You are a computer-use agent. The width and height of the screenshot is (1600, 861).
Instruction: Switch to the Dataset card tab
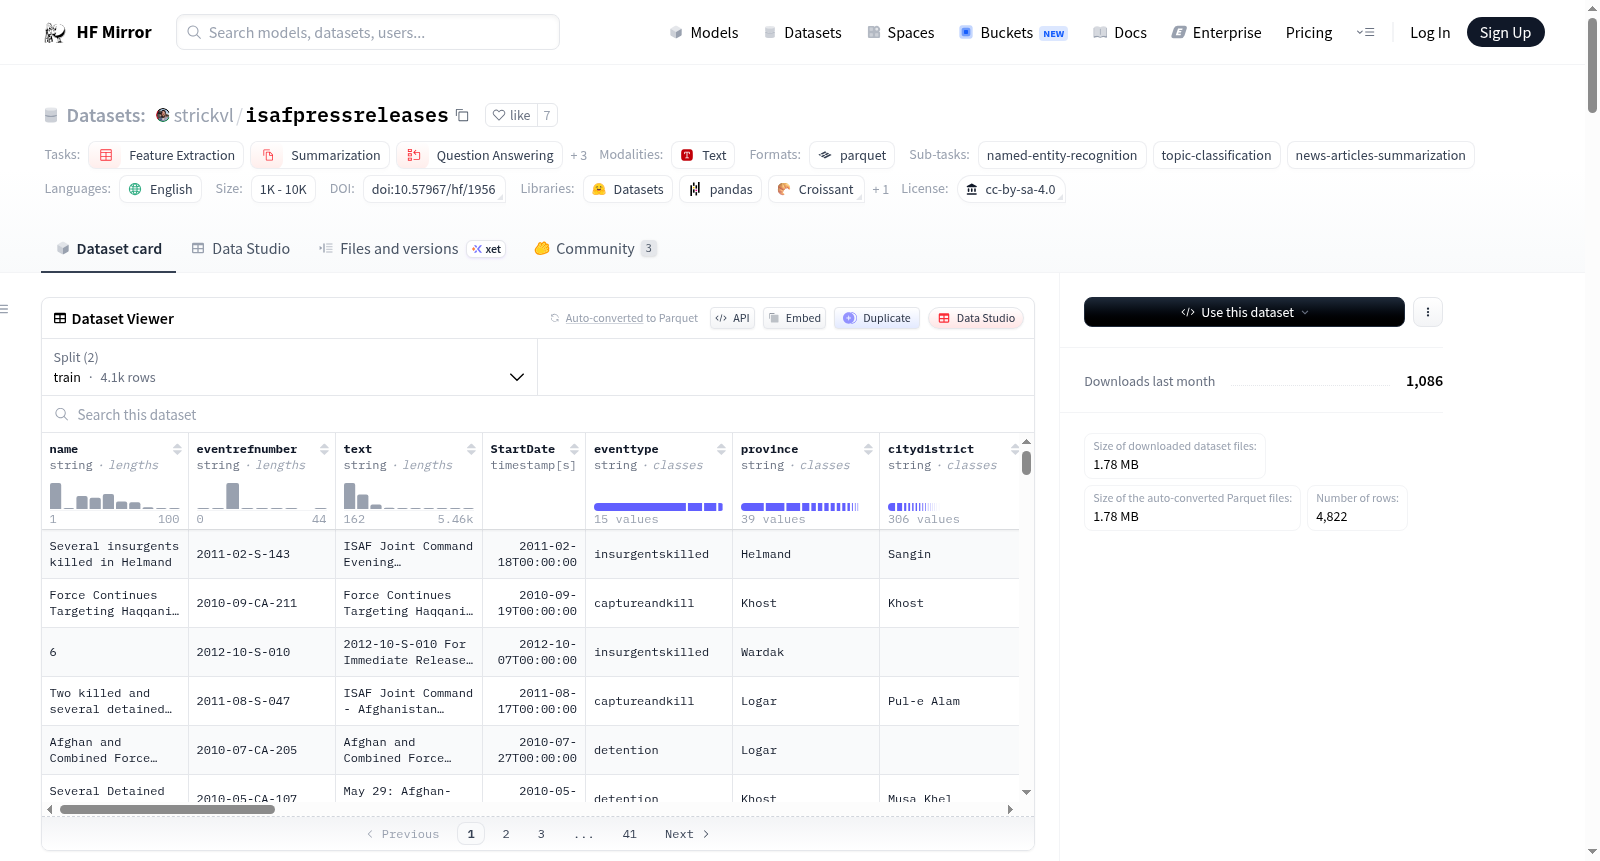point(108,248)
